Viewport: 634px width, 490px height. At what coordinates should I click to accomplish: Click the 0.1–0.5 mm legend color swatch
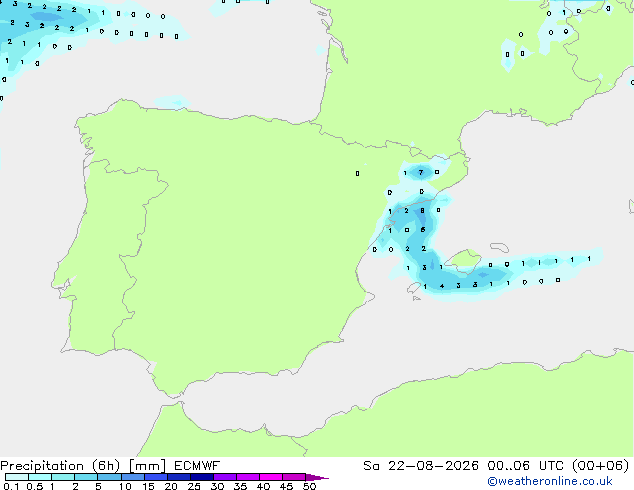(17, 477)
